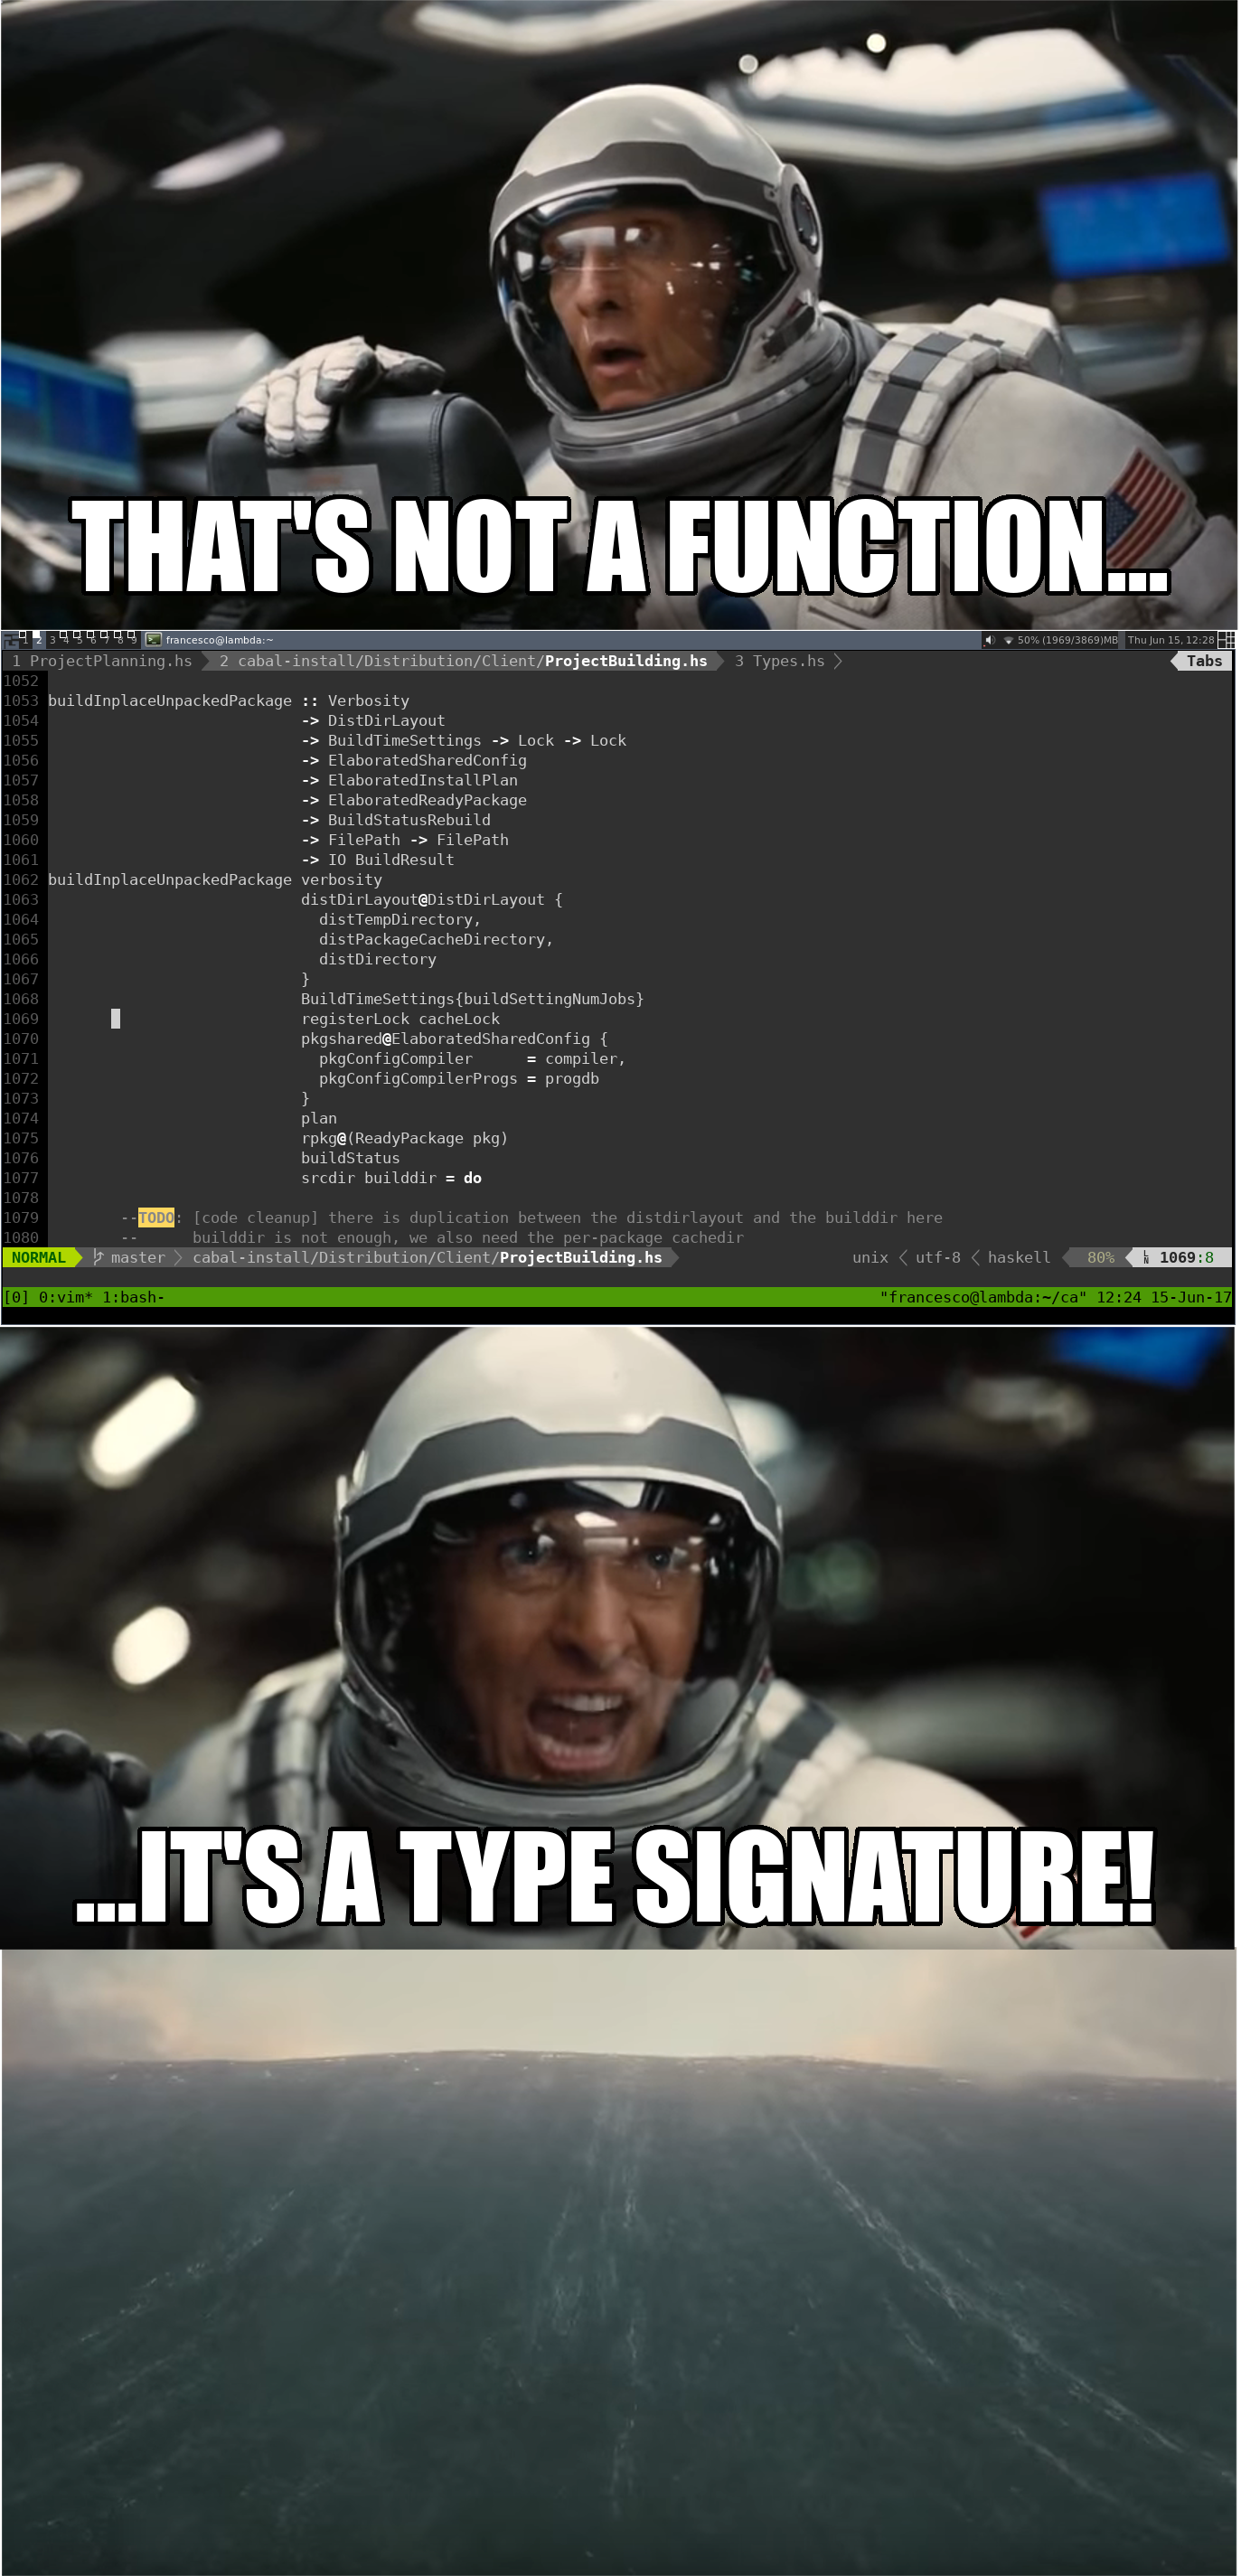
Task: Click registerLock cacheLock arguments
Action: click(x=400, y=1019)
